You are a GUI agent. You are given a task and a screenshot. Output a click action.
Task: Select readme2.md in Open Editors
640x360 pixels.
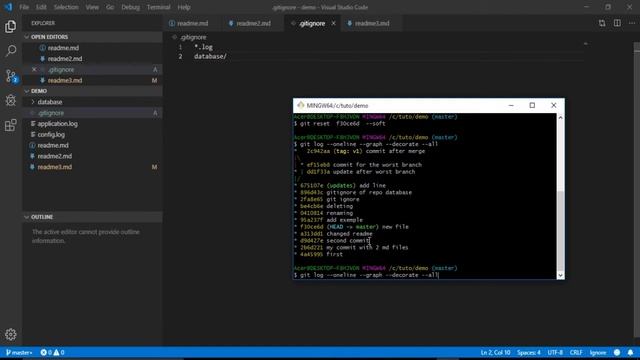[x=92, y=59]
